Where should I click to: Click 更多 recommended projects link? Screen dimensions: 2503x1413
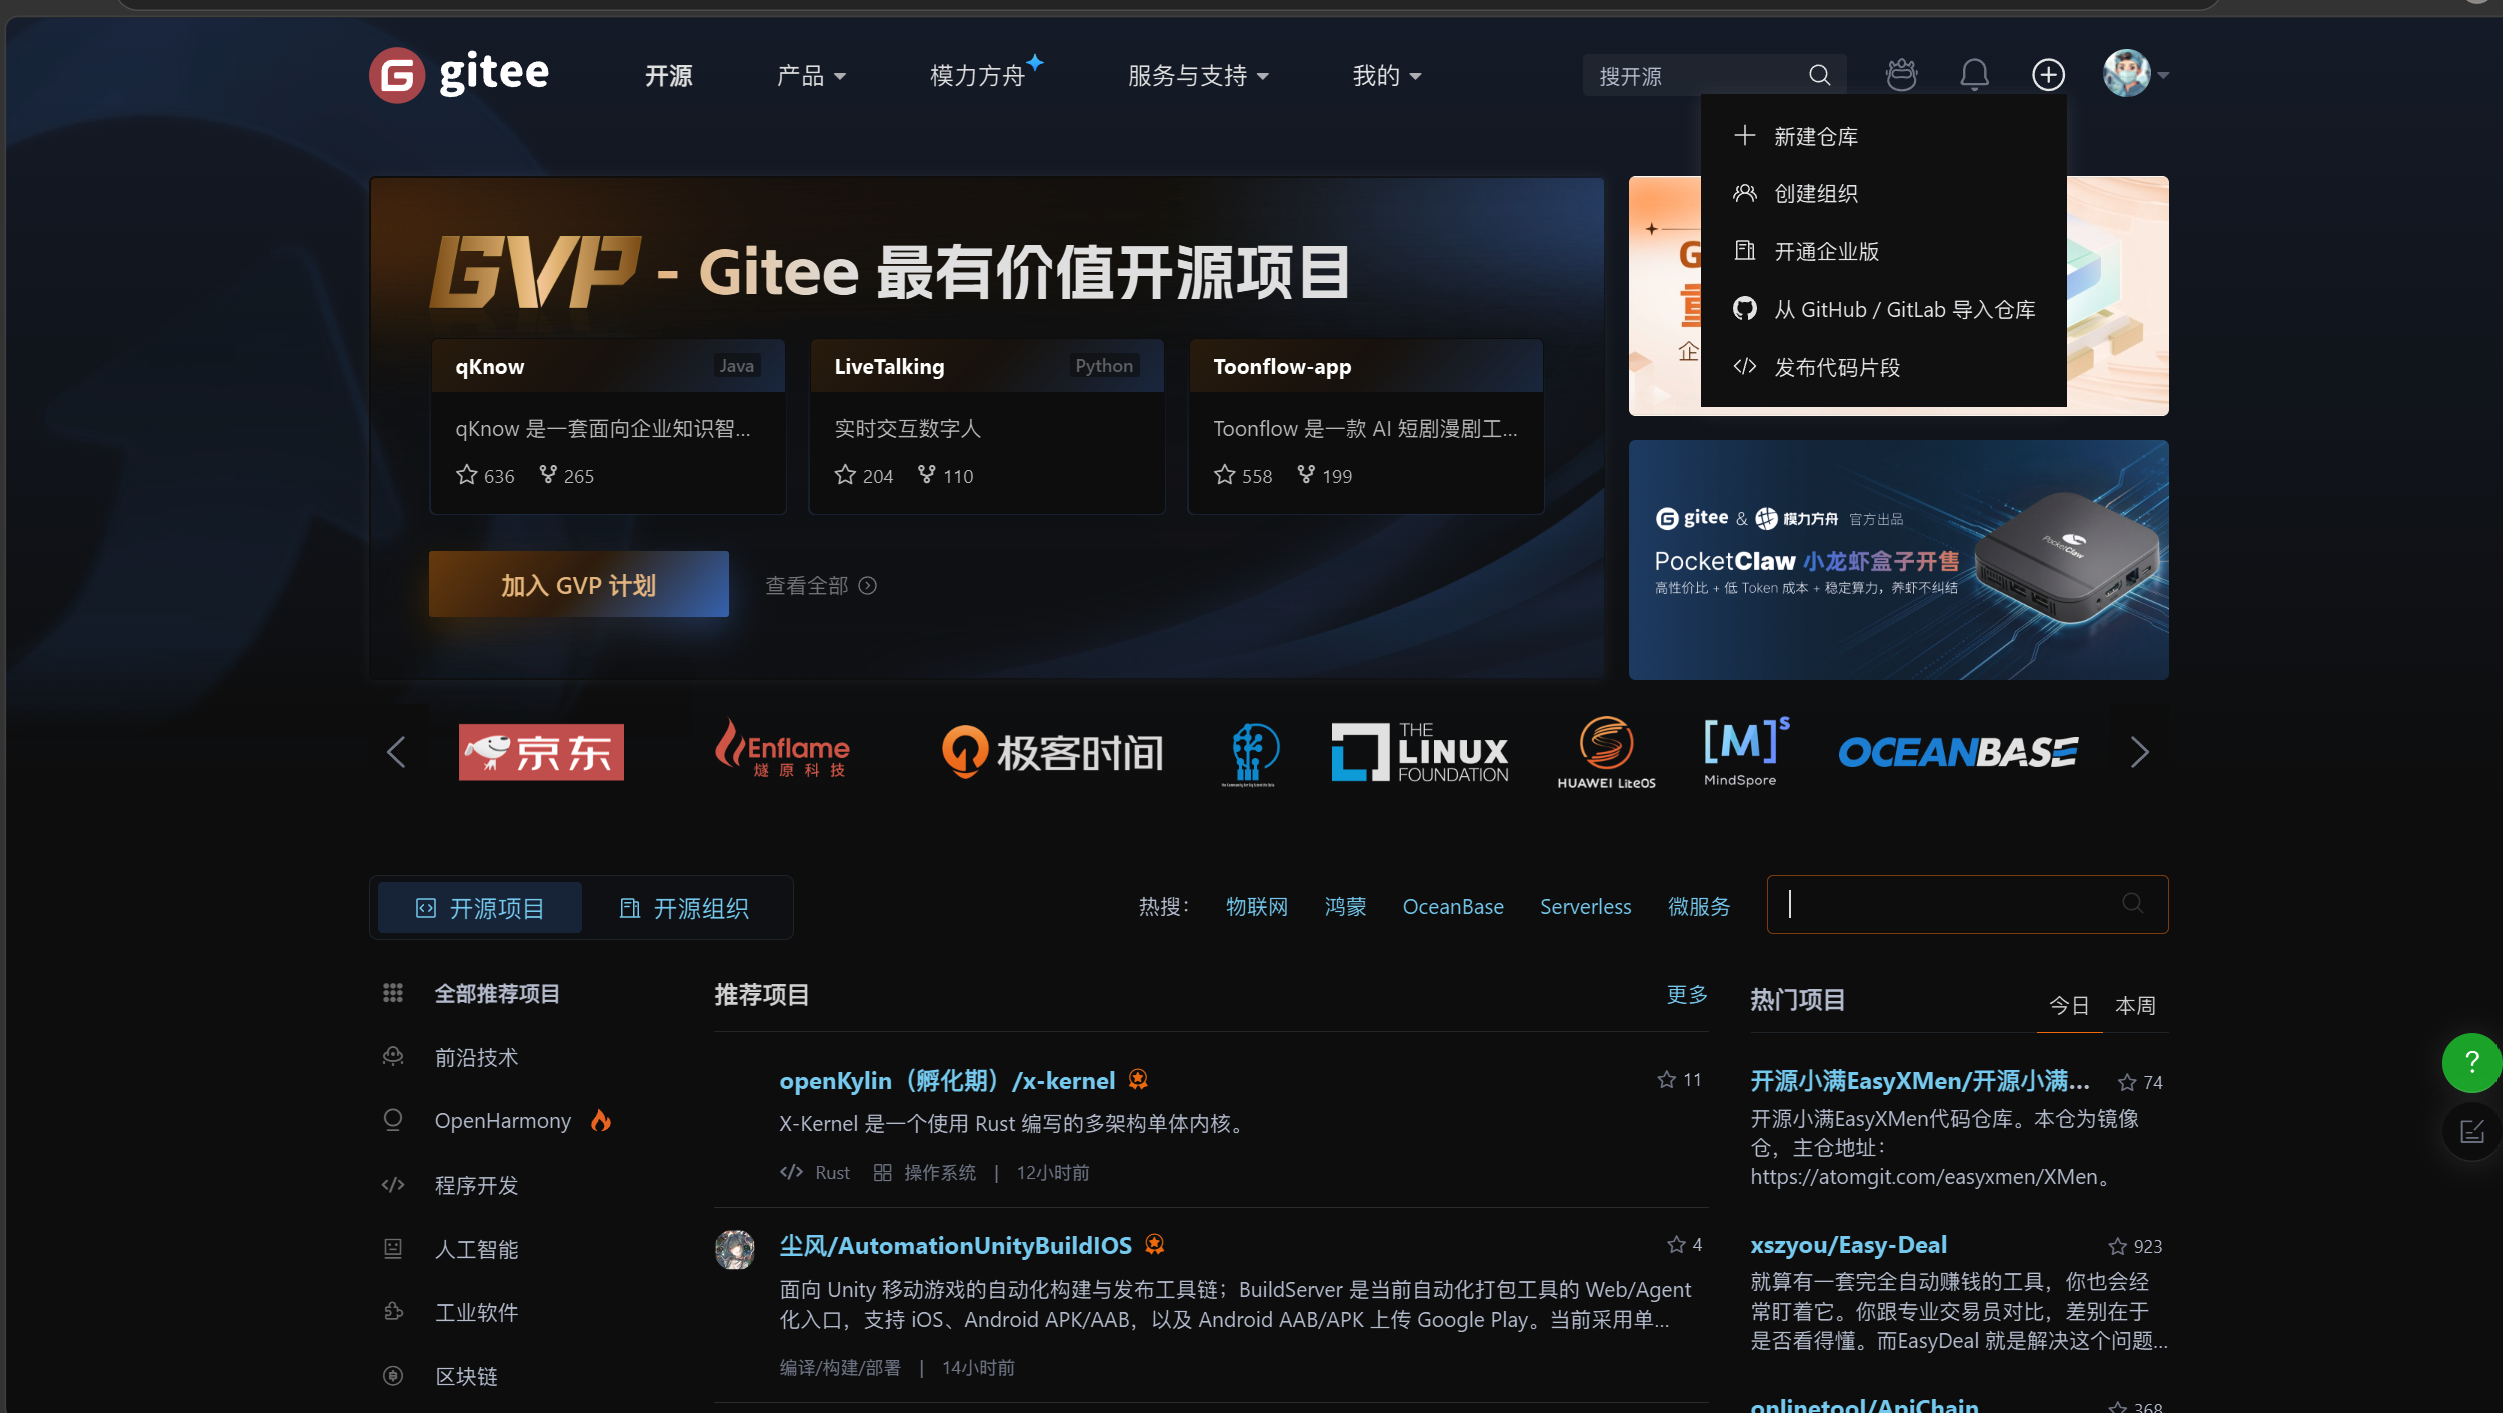[x=1687, y=995]
